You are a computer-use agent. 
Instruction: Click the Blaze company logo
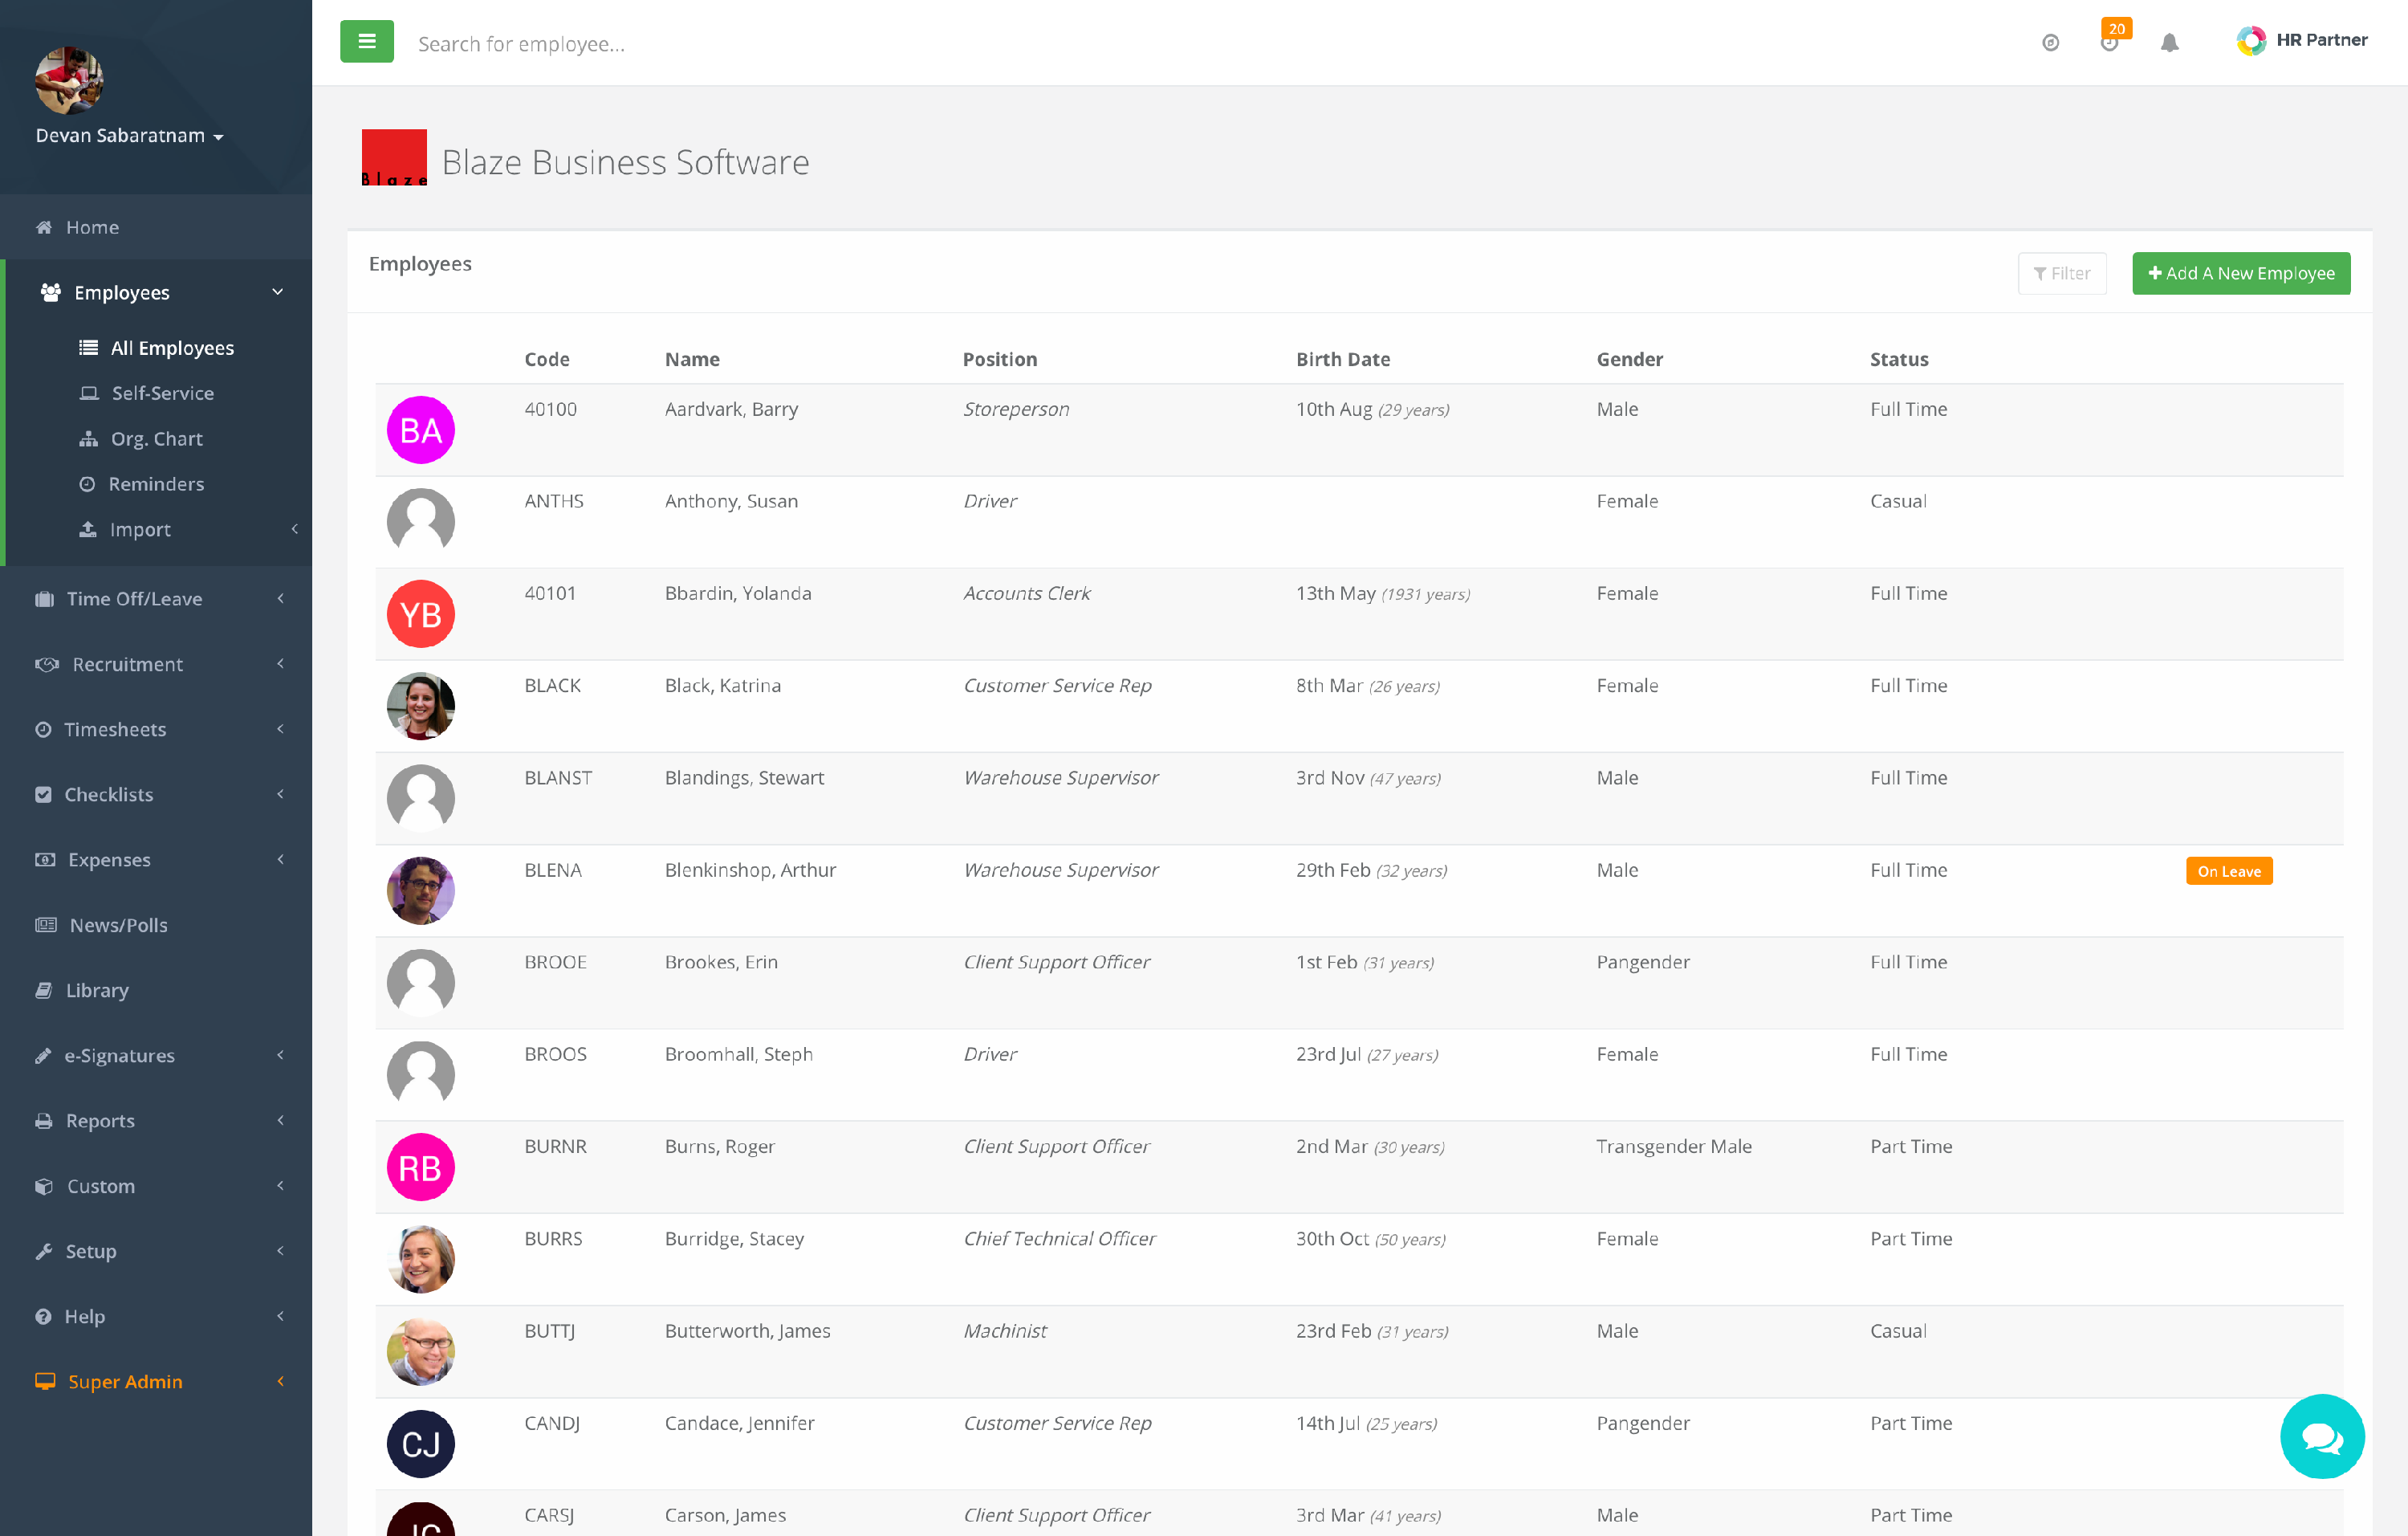coord(393,158)
